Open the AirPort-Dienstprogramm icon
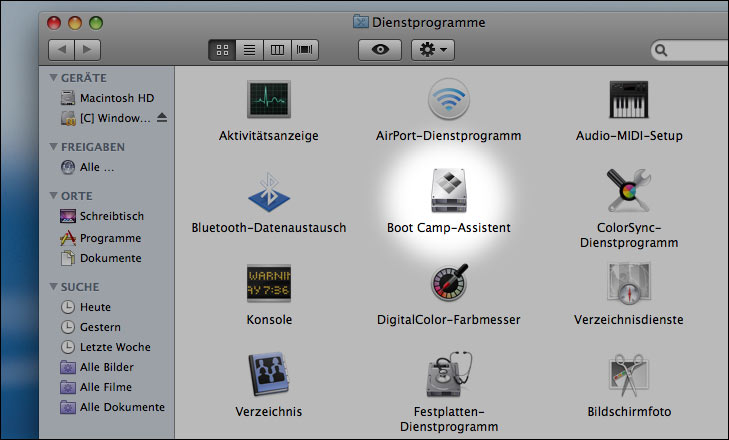The width and height of the screenshot is (729, 440). [x=449, y=99]
